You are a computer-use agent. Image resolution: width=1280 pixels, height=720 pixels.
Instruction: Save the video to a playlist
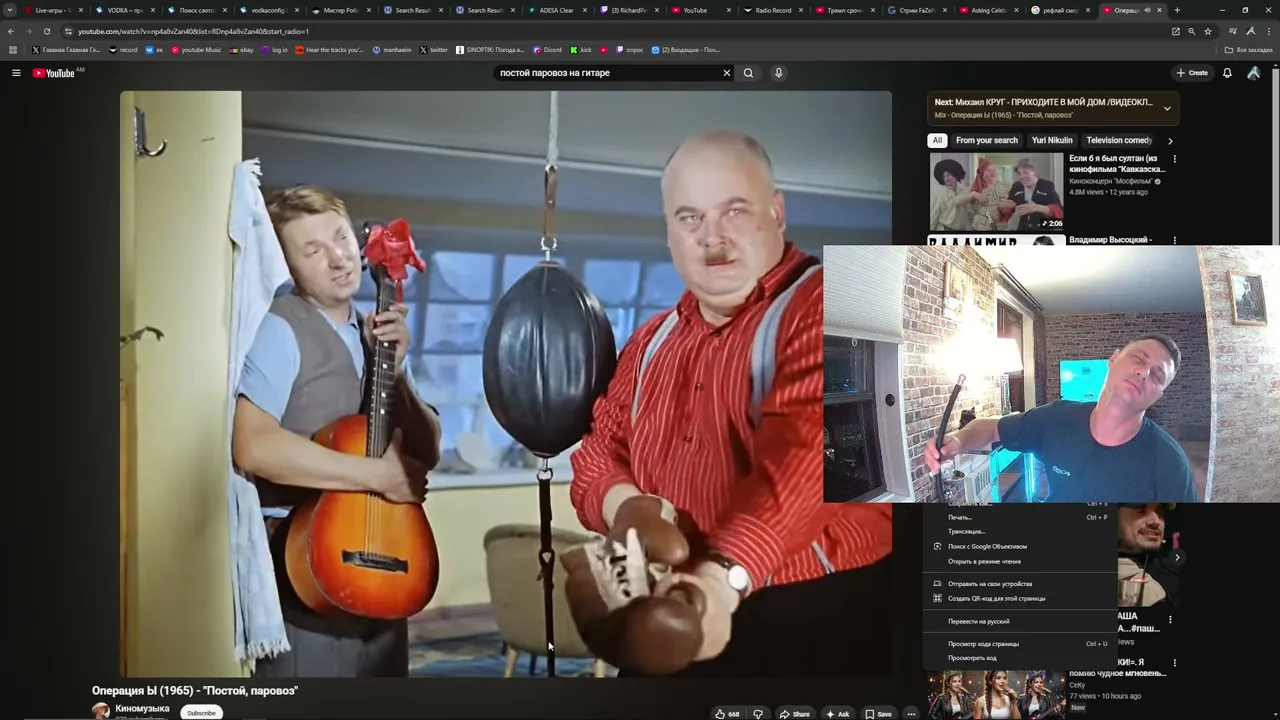(879, 714)
